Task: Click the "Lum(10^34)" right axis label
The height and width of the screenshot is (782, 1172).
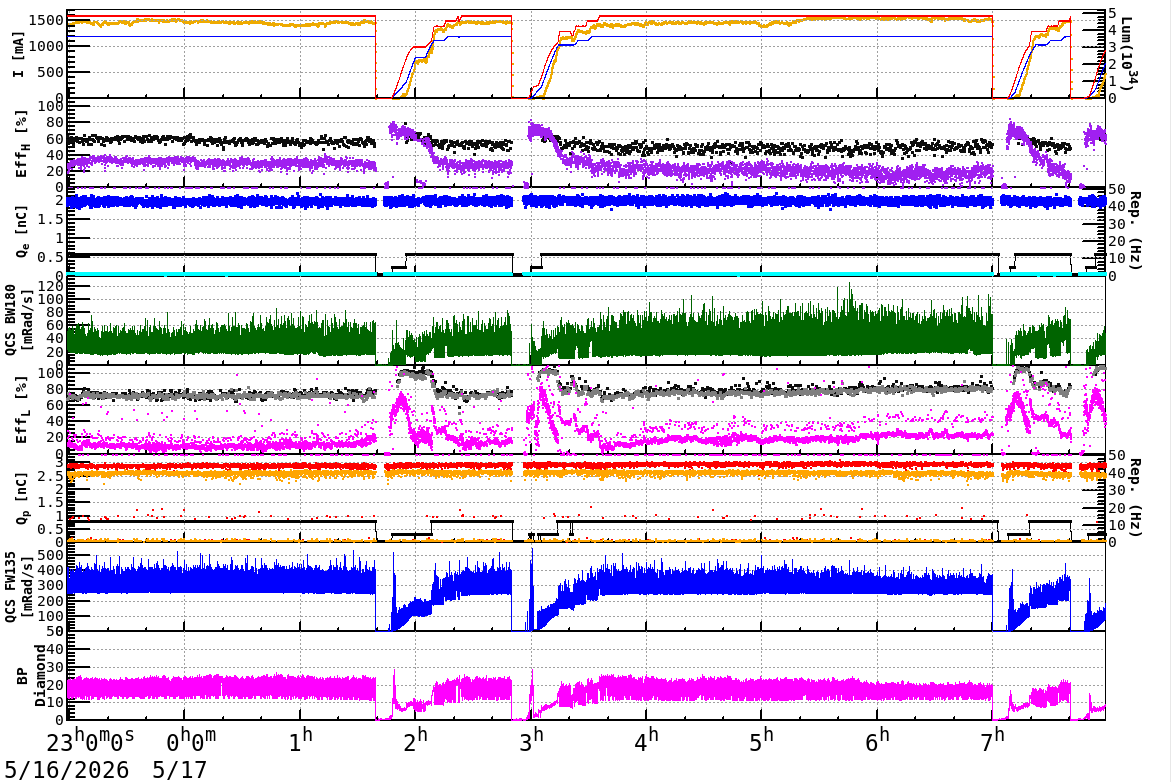Action: pos(1128,54)
